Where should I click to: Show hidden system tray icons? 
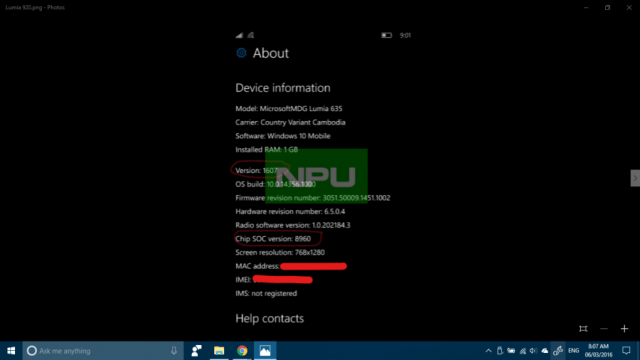(x=488, y=351)
